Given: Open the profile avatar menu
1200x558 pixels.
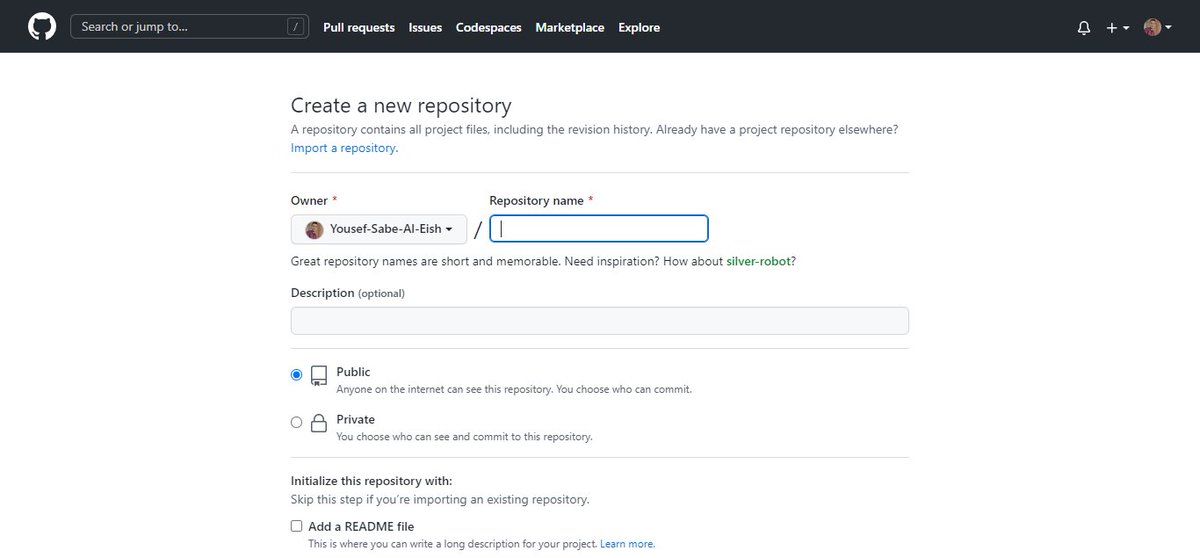Looking at the screenshot, I should tap(1155, 28).
